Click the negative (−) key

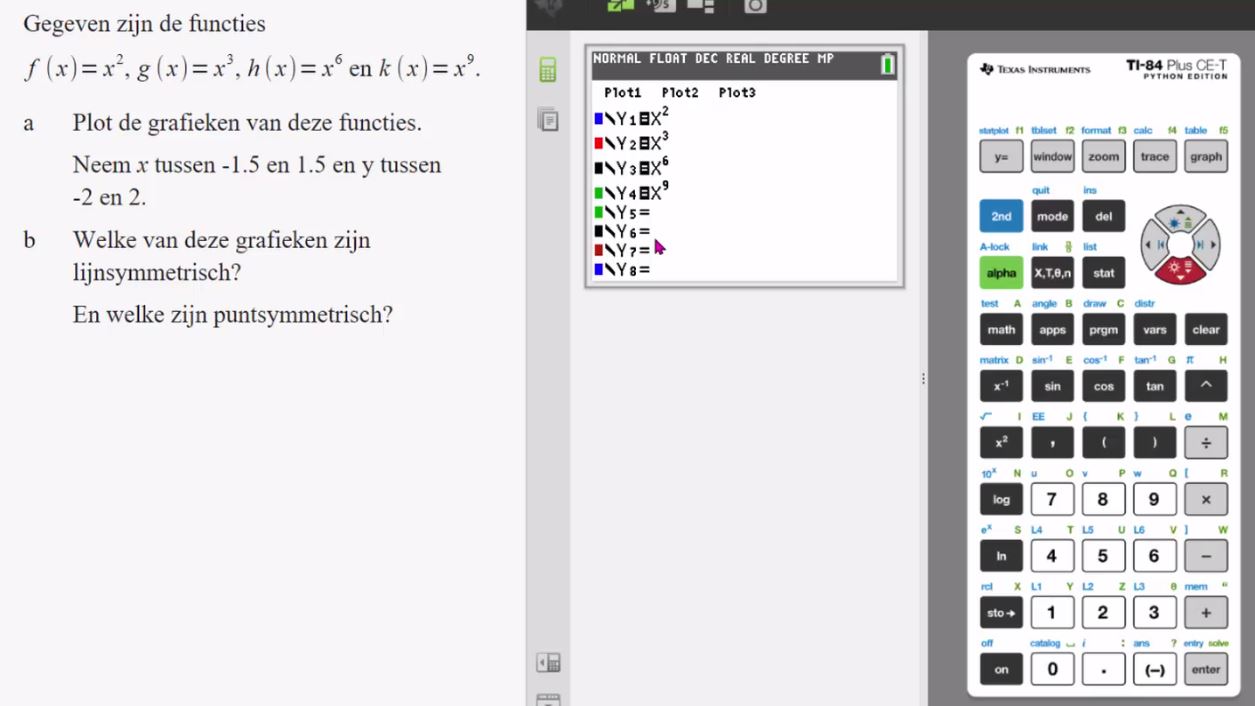(x=1155, y=670)
